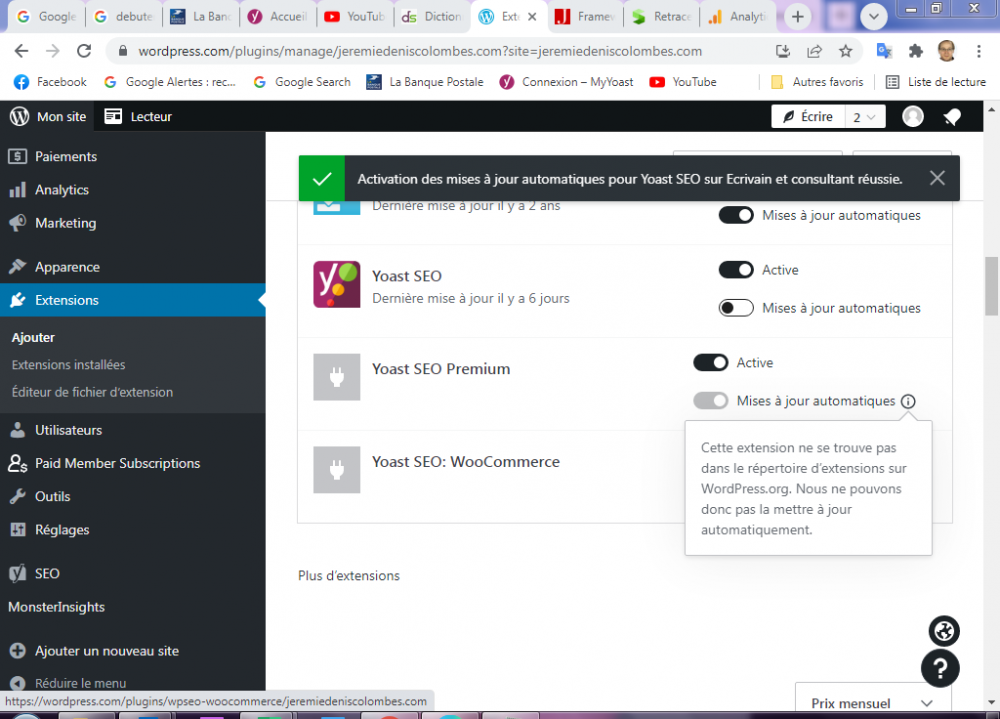This screenshot has height=719, width=1000.
Task: Open Utilisateurs in the sidebar
Action: (x=133, y=430)
